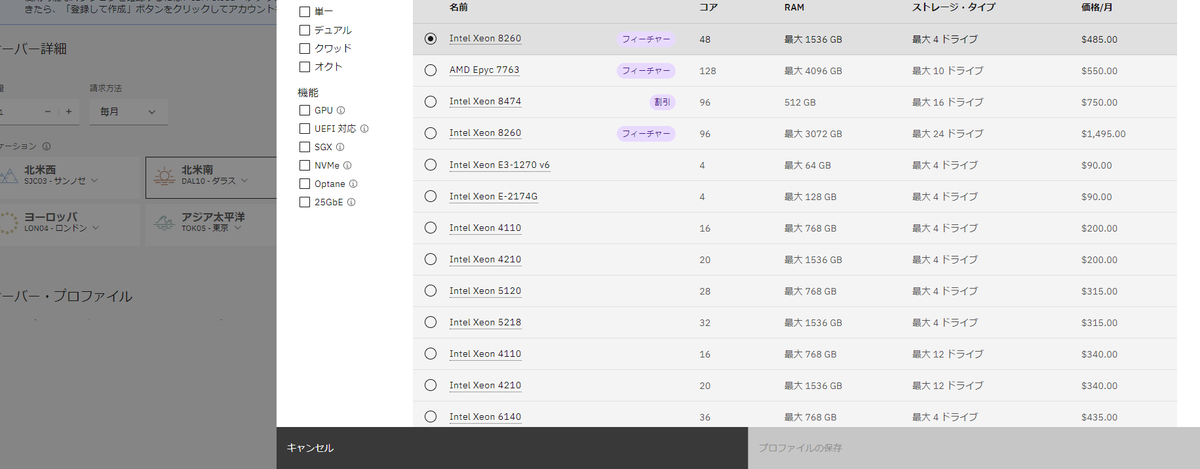This screenshot has height=469, width=1200.
Task: Check the クワッド processor filter
Action: (305, 48)
